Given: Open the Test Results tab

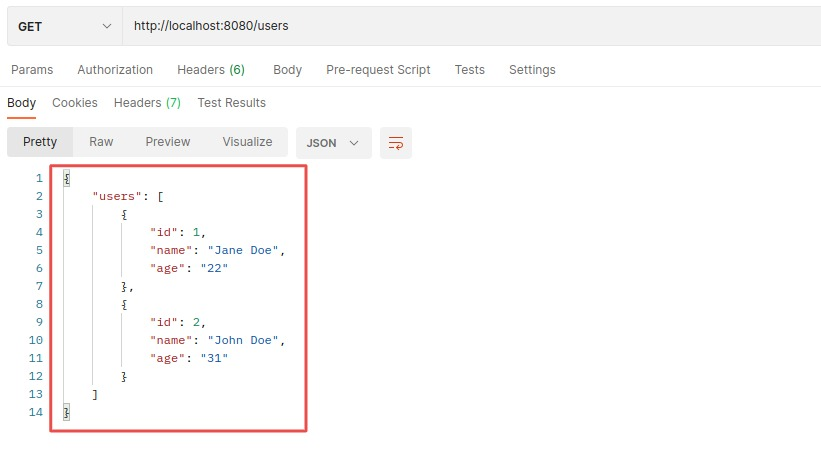Looking at the screenshot, I should (231, 103).
